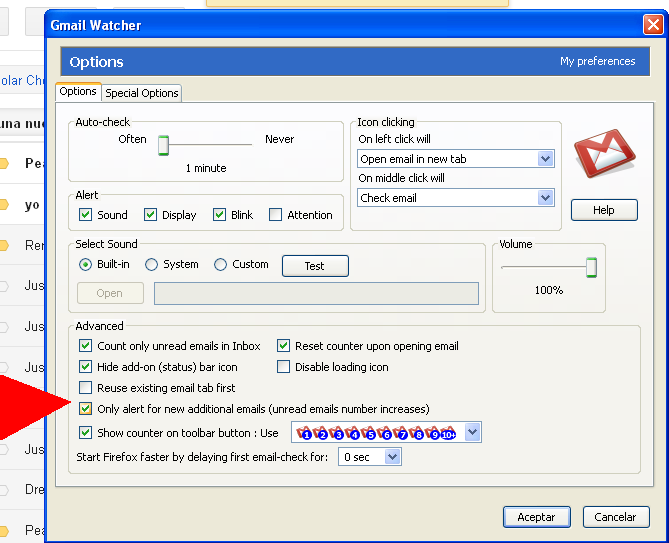The height and width of the screenshot is (543, 669).
Task: Click the custom sound file path field
Action: pos(316,293)
